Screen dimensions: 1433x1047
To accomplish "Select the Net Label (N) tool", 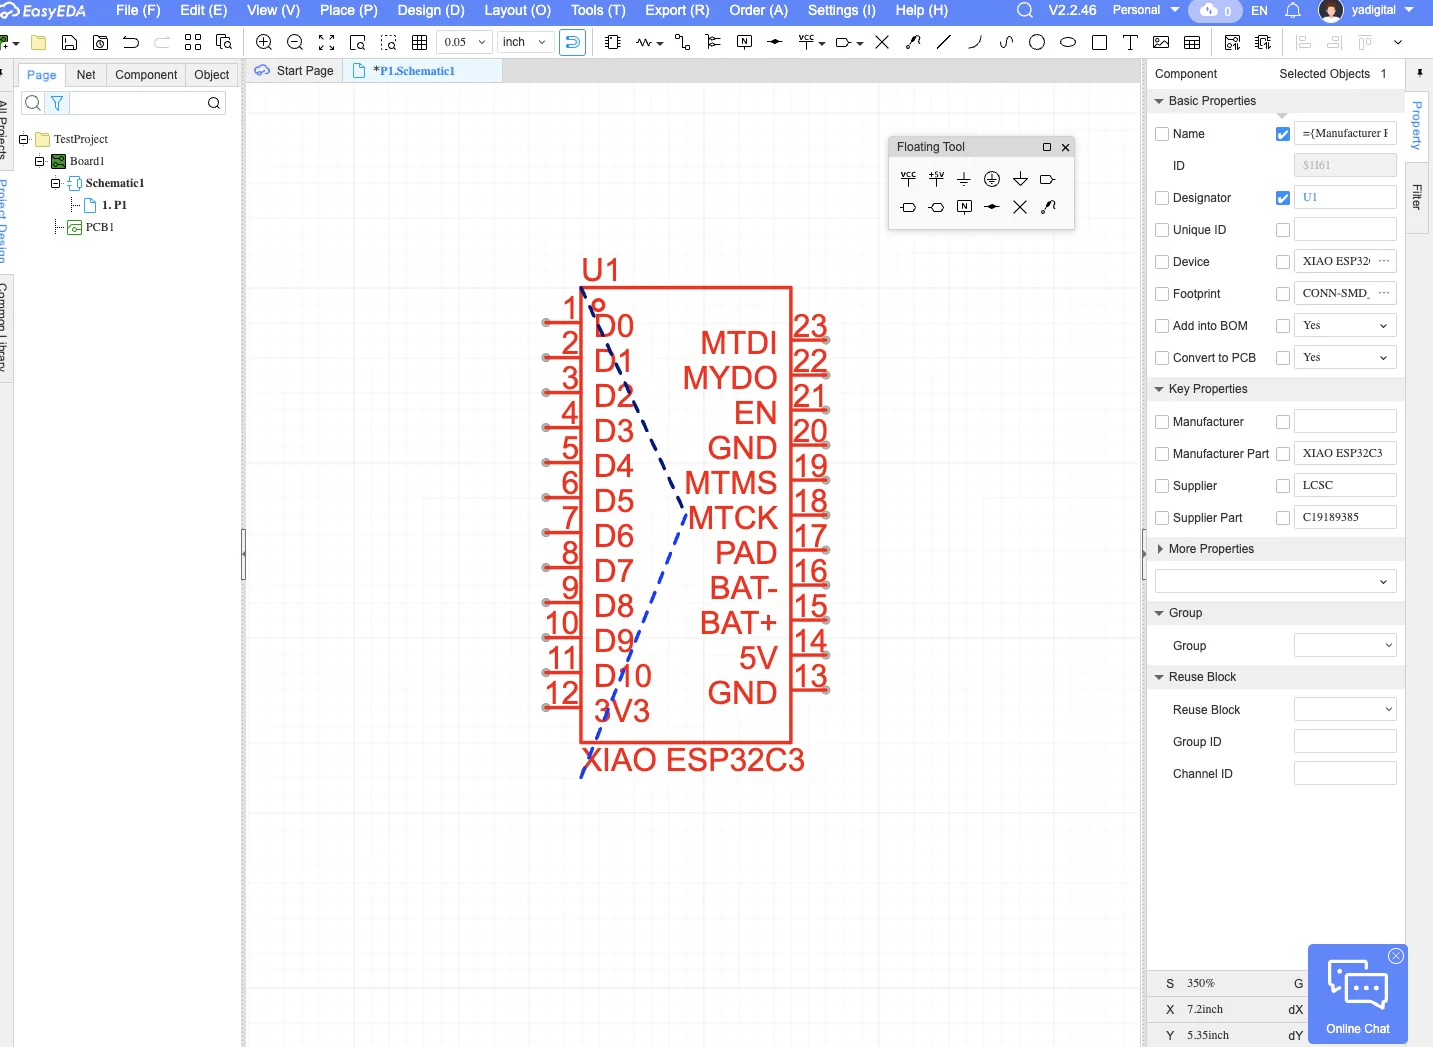I will (x=744, y=42).
